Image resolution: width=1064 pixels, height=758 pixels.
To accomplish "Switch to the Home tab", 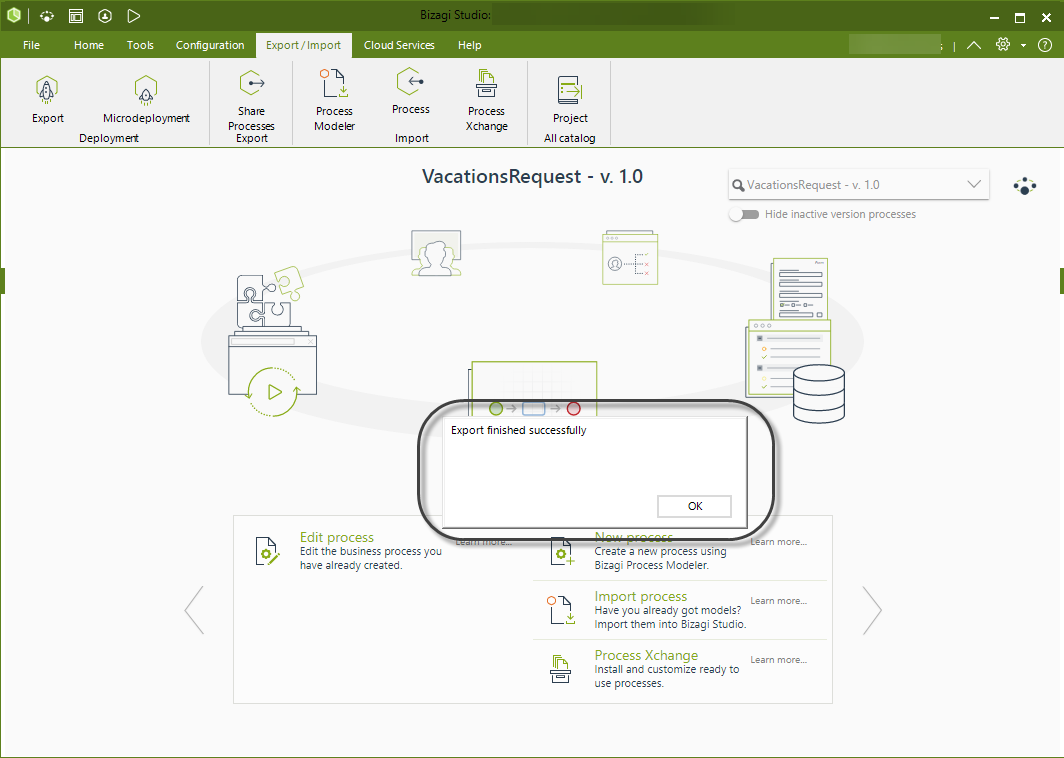I will pos(89,45).
